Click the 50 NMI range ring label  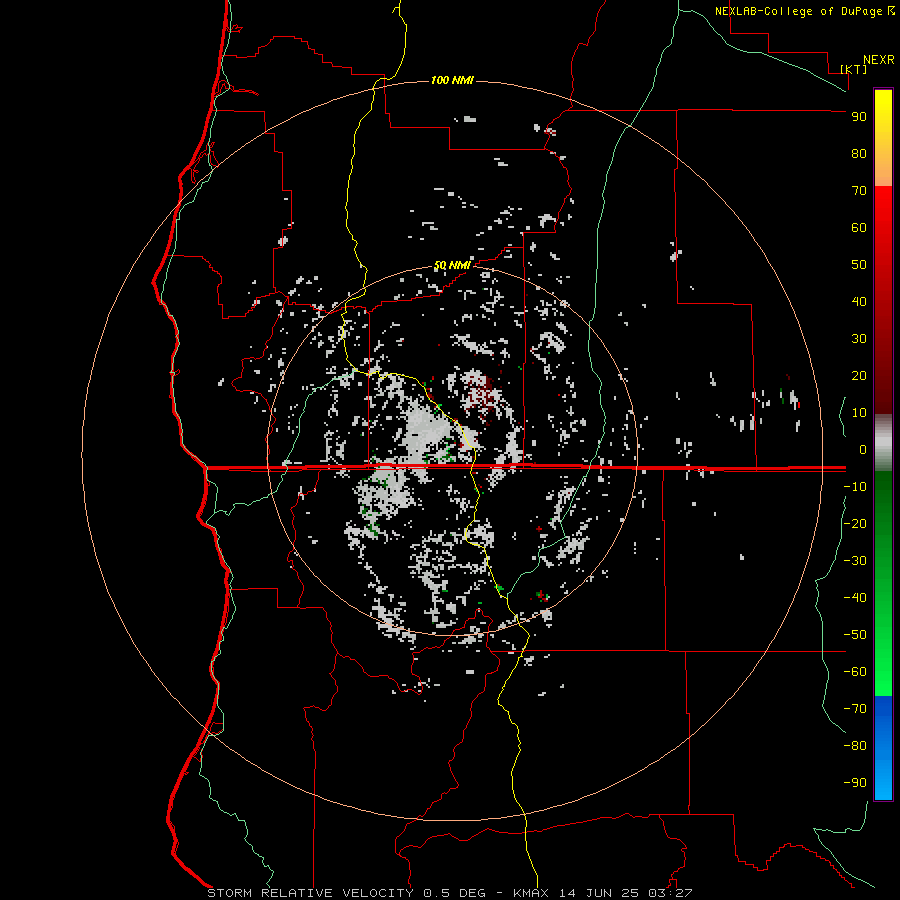pos(452,265)
